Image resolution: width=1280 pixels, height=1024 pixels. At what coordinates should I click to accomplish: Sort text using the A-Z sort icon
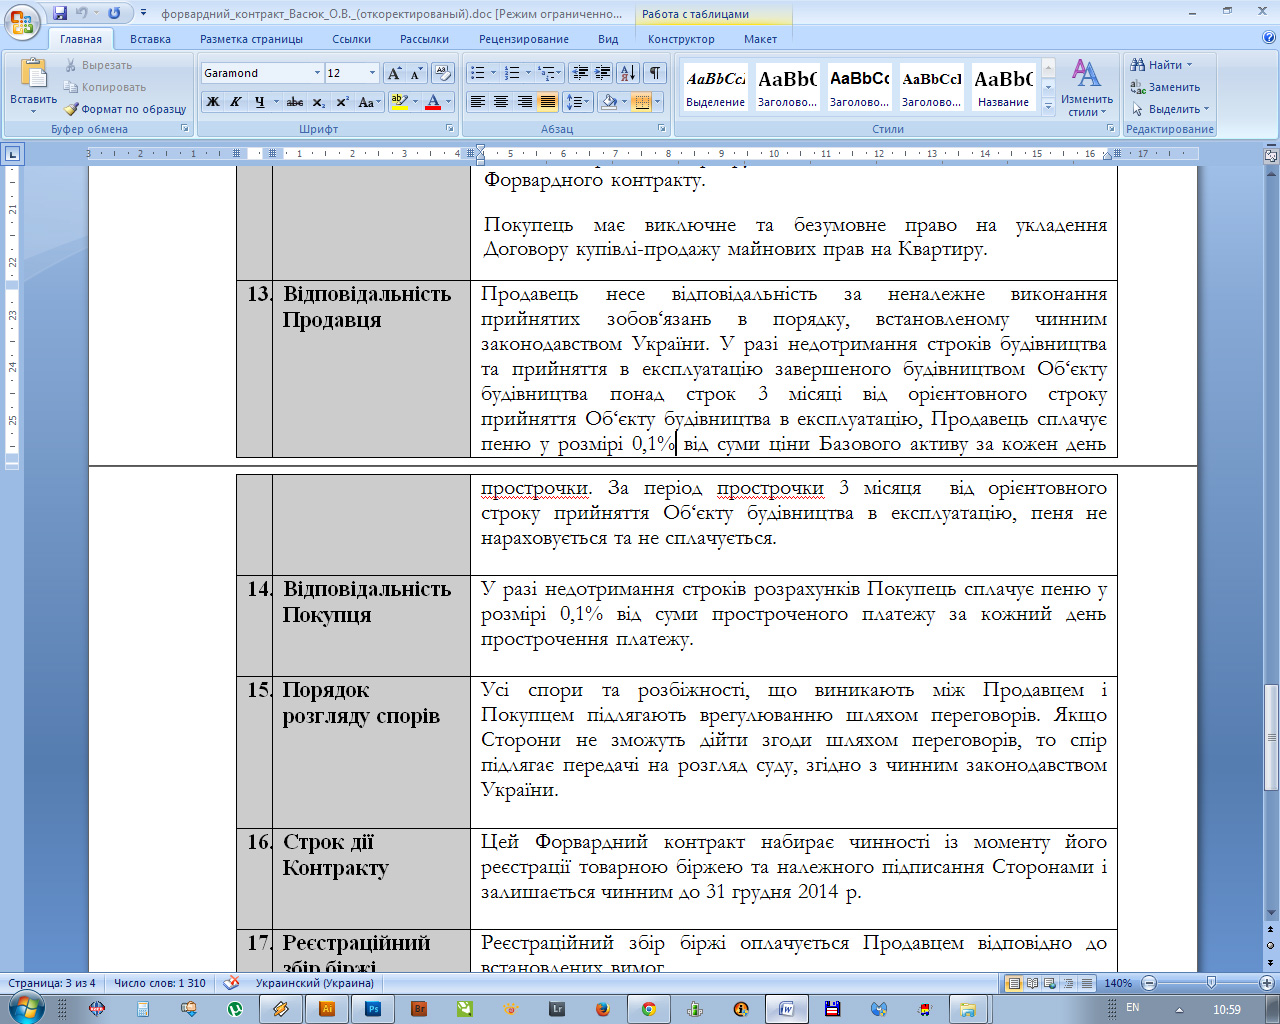point(627,73)
